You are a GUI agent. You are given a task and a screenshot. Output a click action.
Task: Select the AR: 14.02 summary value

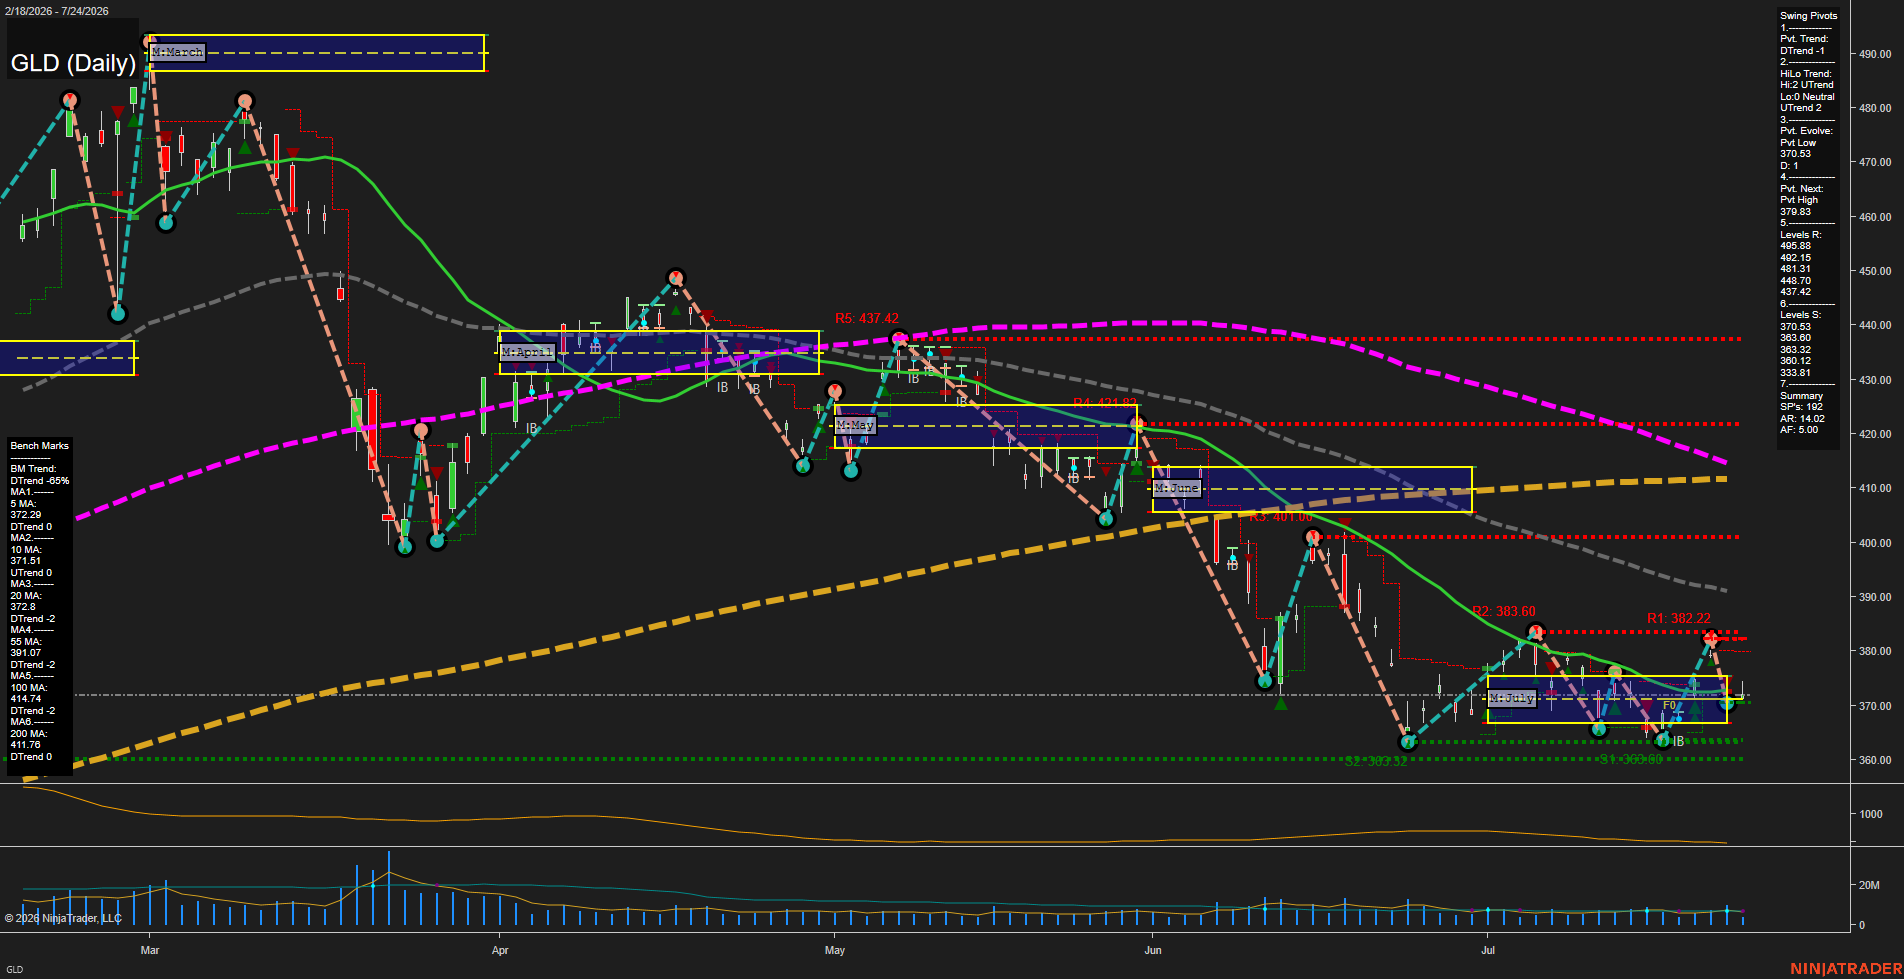[x=1802, y=419]
